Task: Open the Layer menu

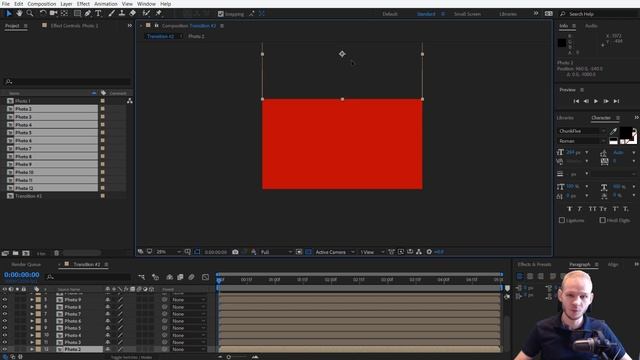Action: 66,4
